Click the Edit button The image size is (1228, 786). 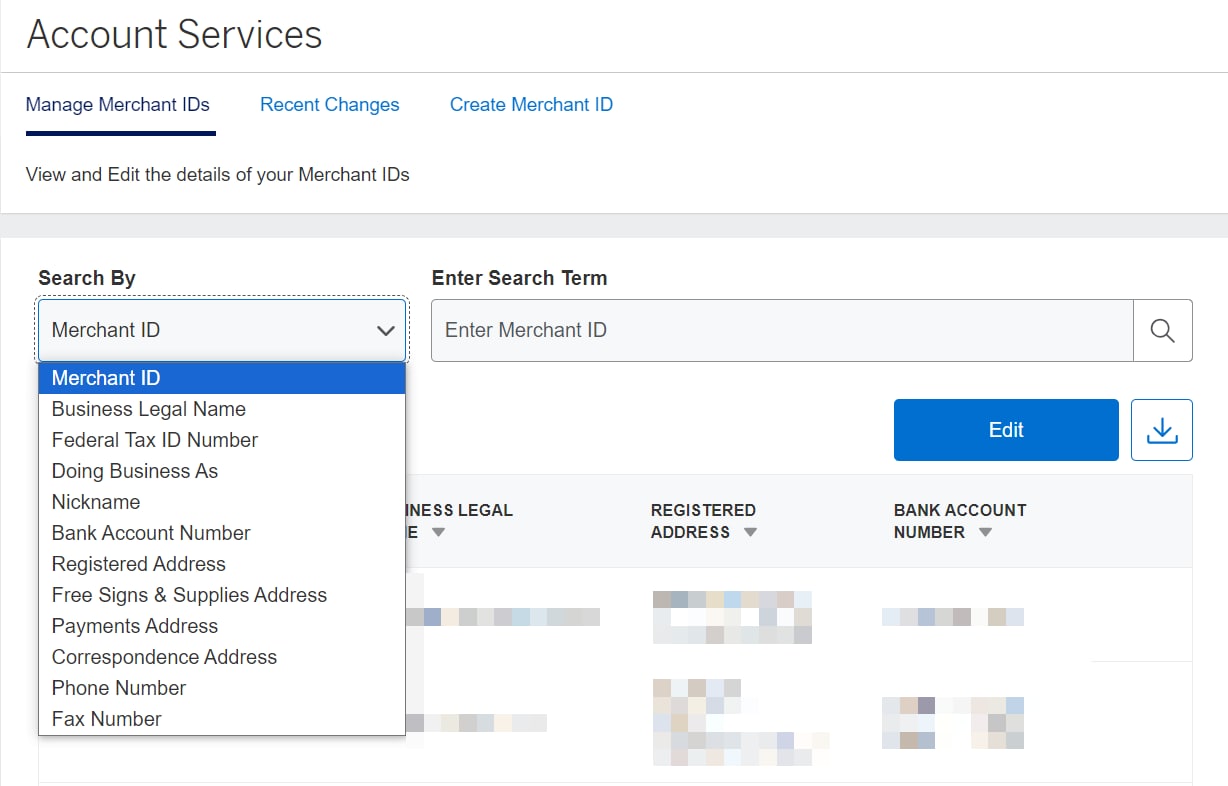pyautogui.click(x=1005, y=429)
